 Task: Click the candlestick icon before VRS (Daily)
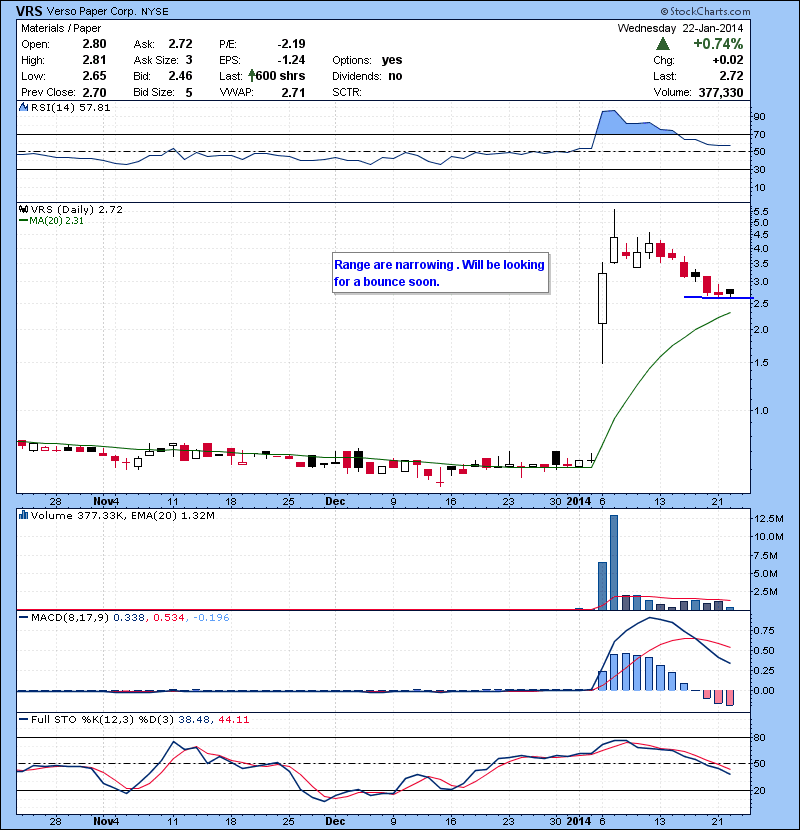click(23, 209)
